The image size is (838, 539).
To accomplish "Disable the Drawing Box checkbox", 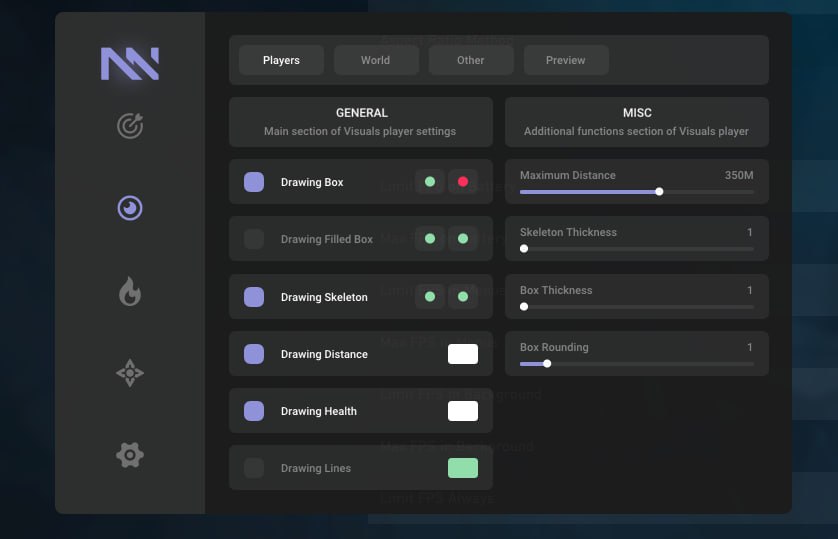I will [x=254, y=182].
